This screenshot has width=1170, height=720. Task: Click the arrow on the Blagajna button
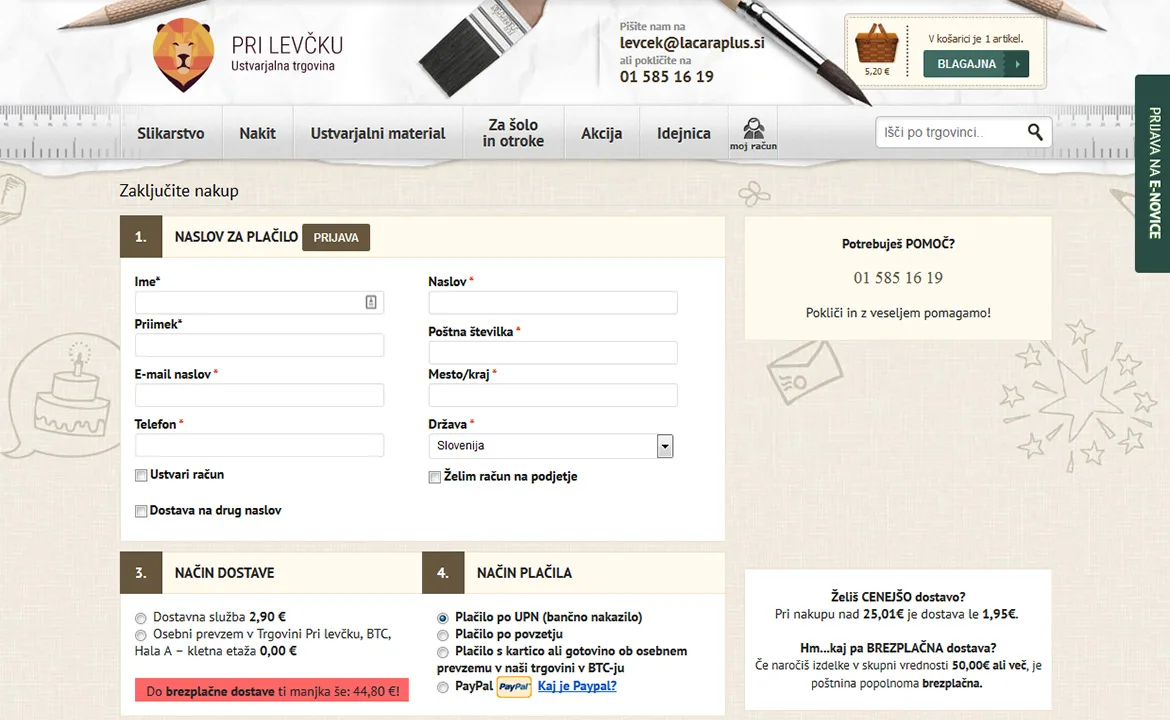coord(1017,64)
